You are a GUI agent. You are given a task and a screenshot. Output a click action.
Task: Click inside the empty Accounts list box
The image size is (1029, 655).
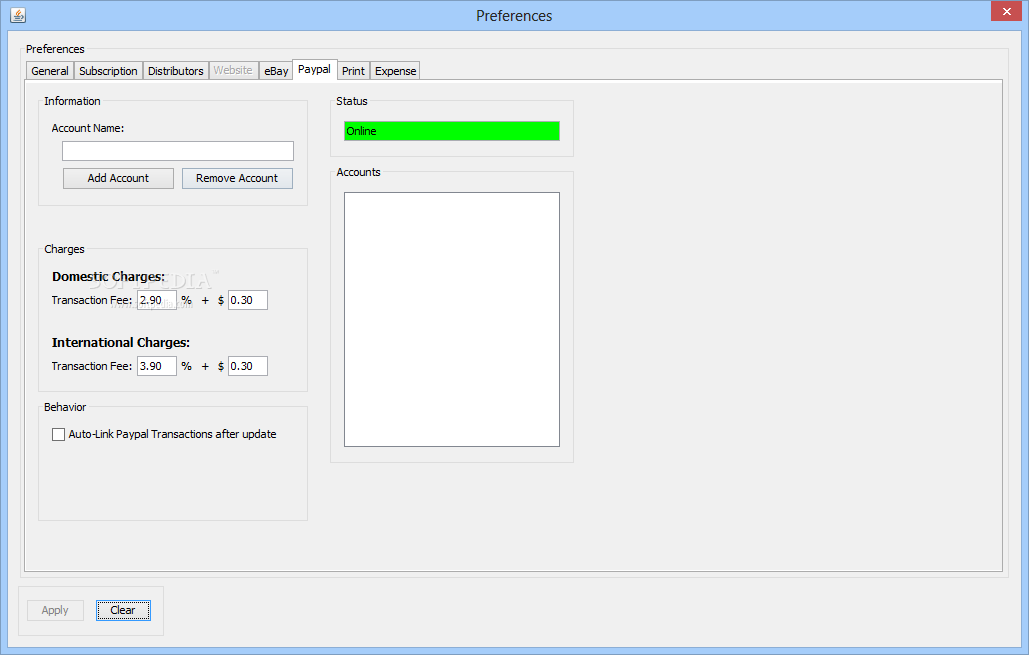click(x=452, y=320)
